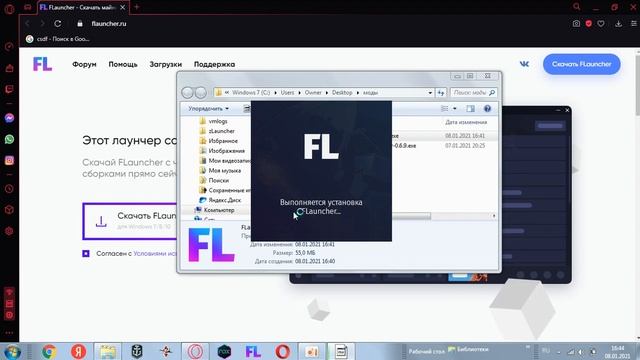Add page to bookmarks with heart icon
This screenshot has width=640, height=360.
tap(601, 24)
